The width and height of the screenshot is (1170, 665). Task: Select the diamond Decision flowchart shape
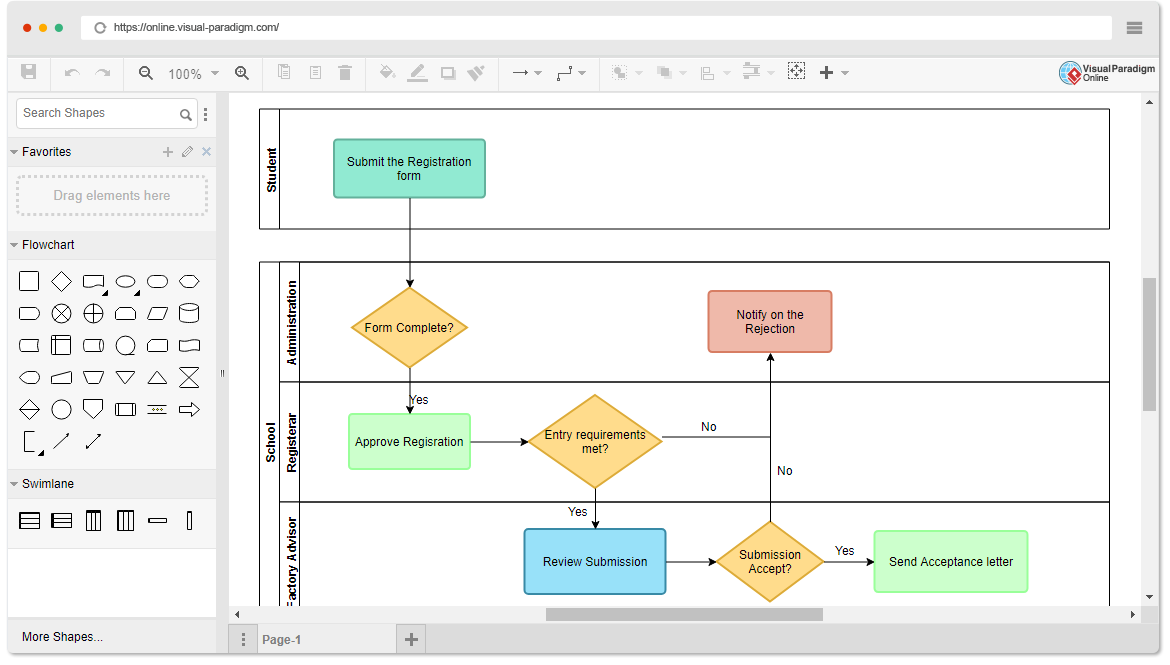click(x=61, y=281)
